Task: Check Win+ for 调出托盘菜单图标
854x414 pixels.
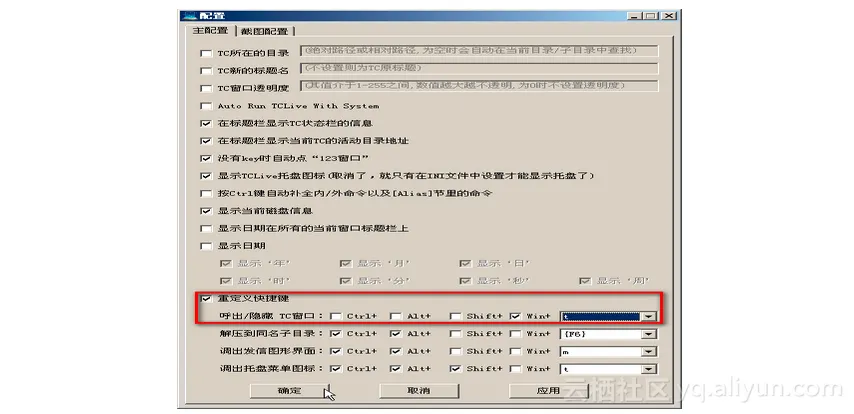Action: (x=515, y=369)
